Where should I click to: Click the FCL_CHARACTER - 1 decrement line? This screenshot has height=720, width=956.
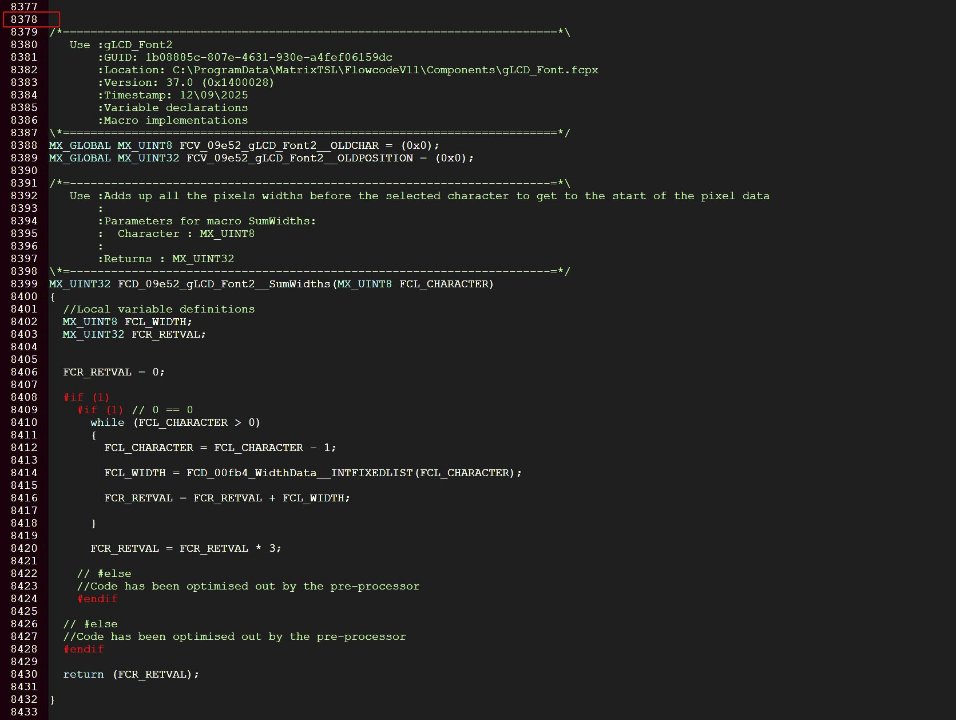point(220,447)
